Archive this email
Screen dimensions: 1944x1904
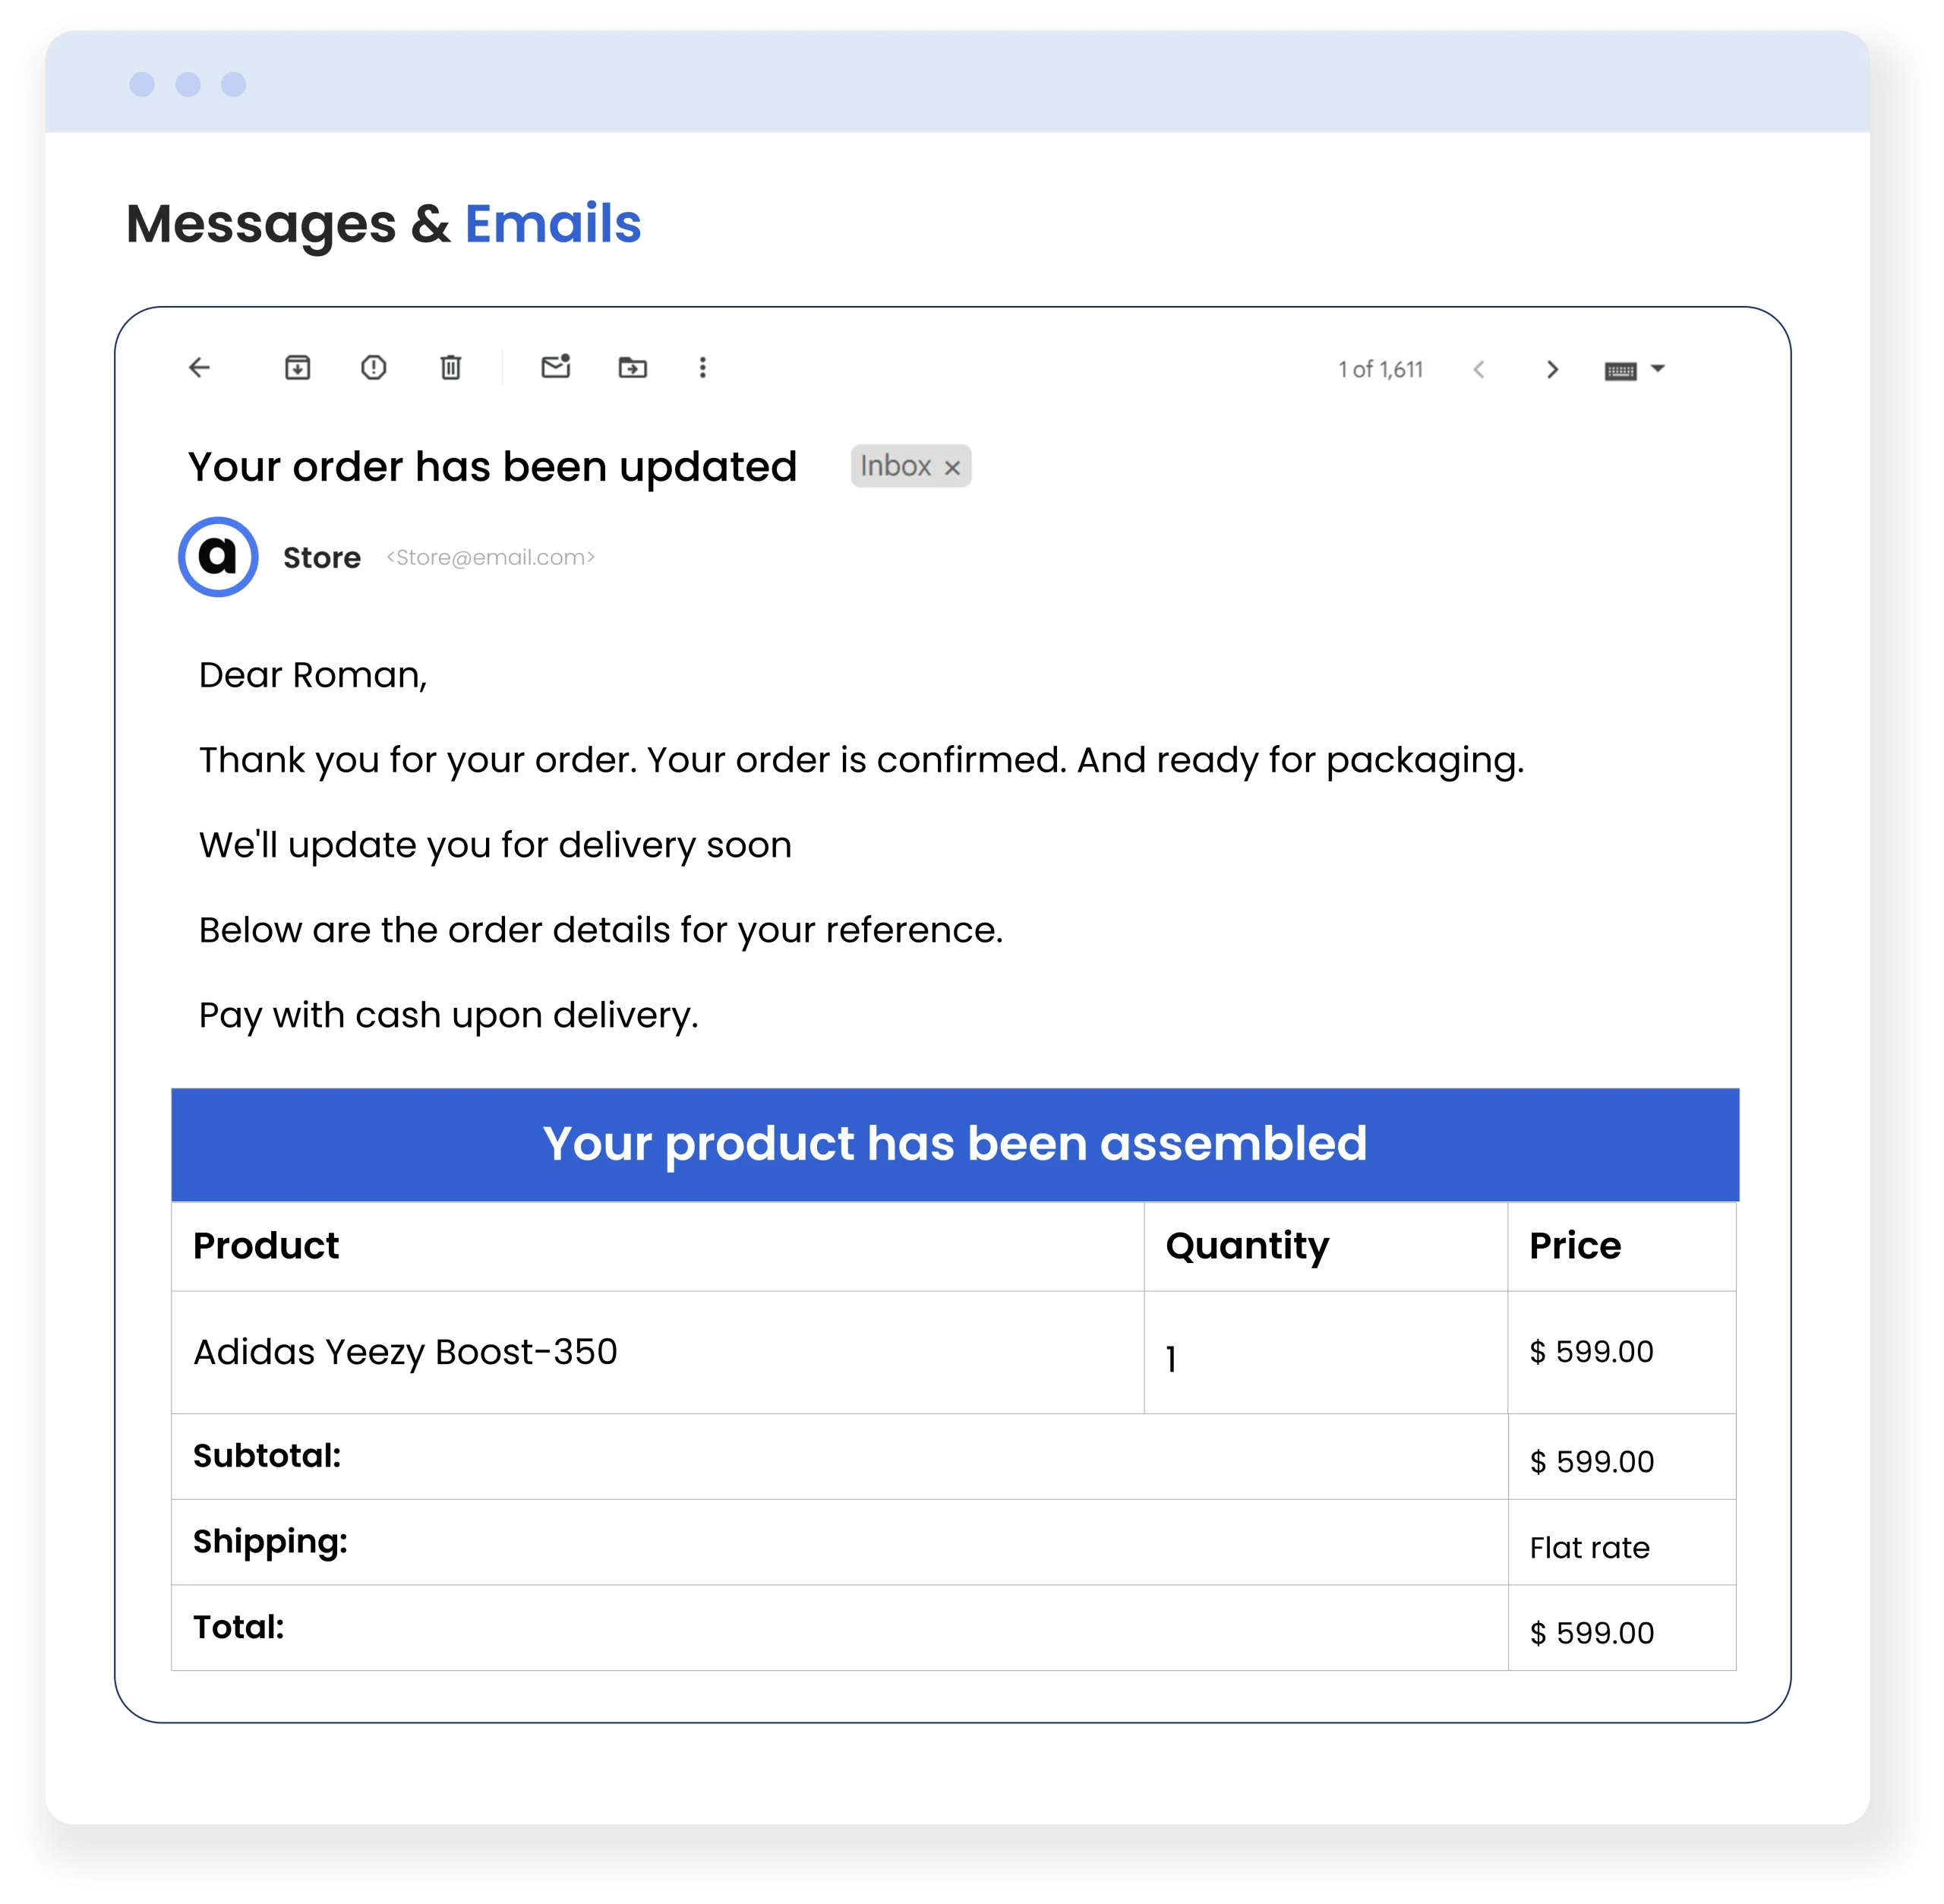(x=298, y=368)
